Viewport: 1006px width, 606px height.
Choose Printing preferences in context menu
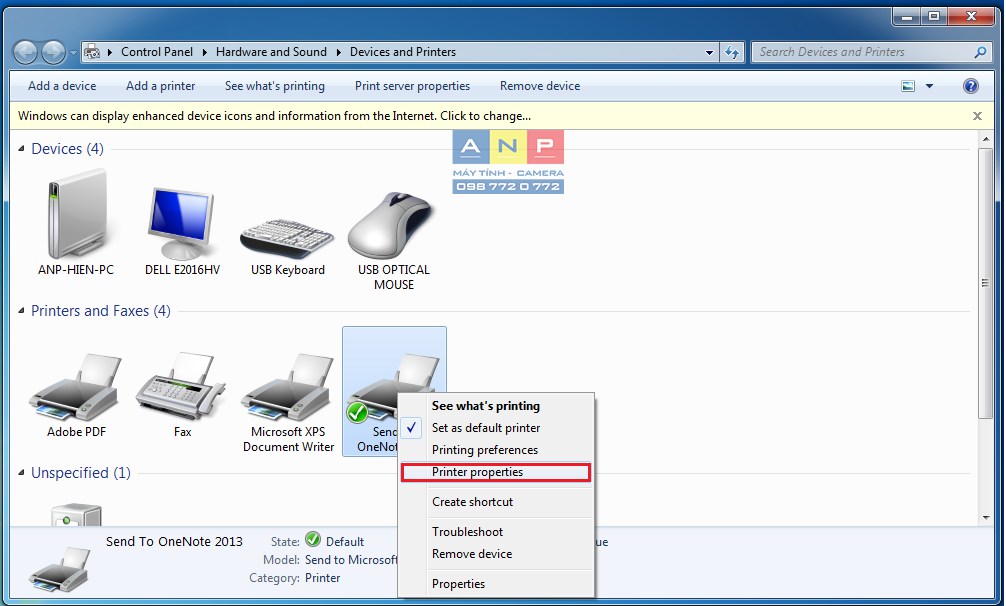coord(496,450)
